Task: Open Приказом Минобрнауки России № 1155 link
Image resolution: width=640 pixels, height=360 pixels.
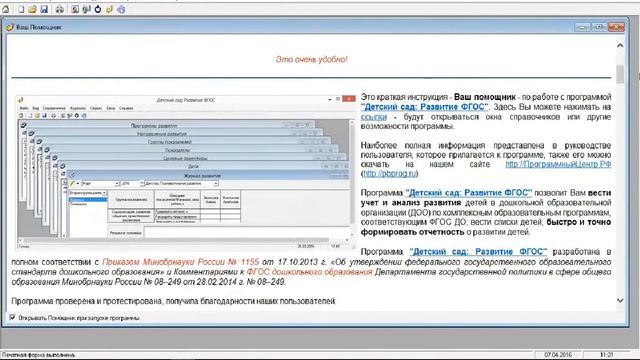Action: tap(180, 262)
